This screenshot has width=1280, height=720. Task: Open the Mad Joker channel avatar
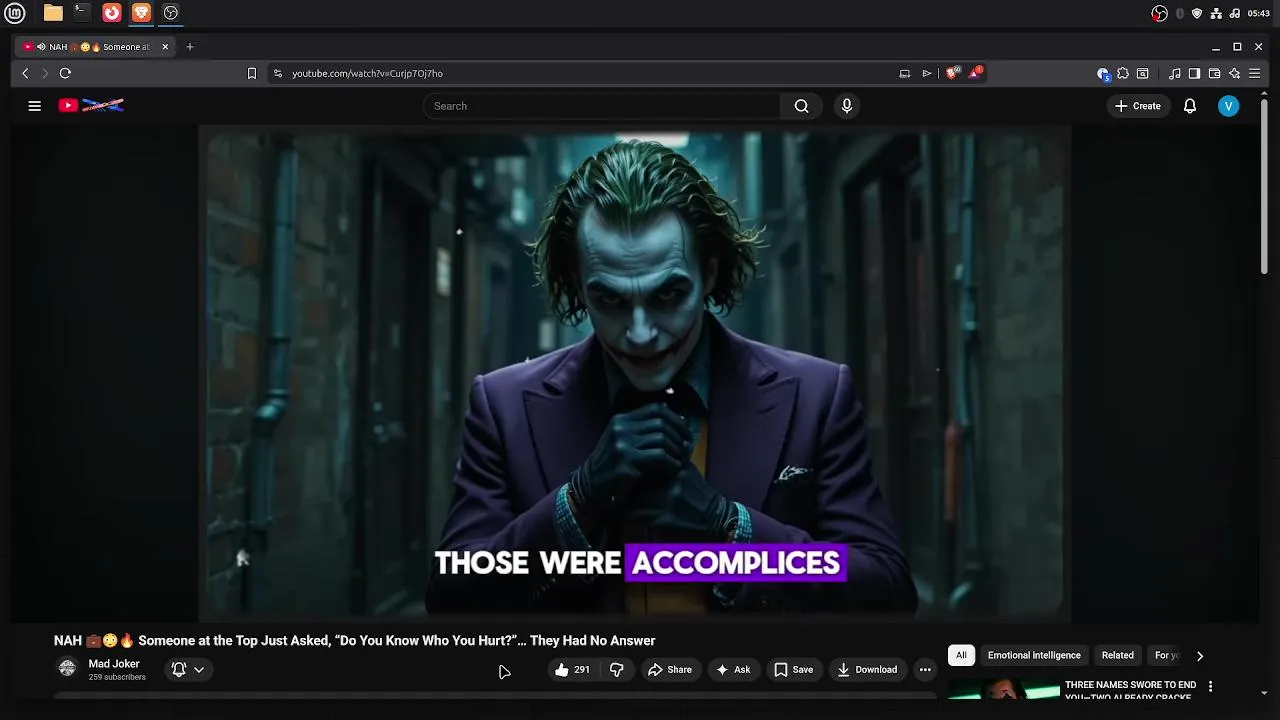tap(67, 668)
